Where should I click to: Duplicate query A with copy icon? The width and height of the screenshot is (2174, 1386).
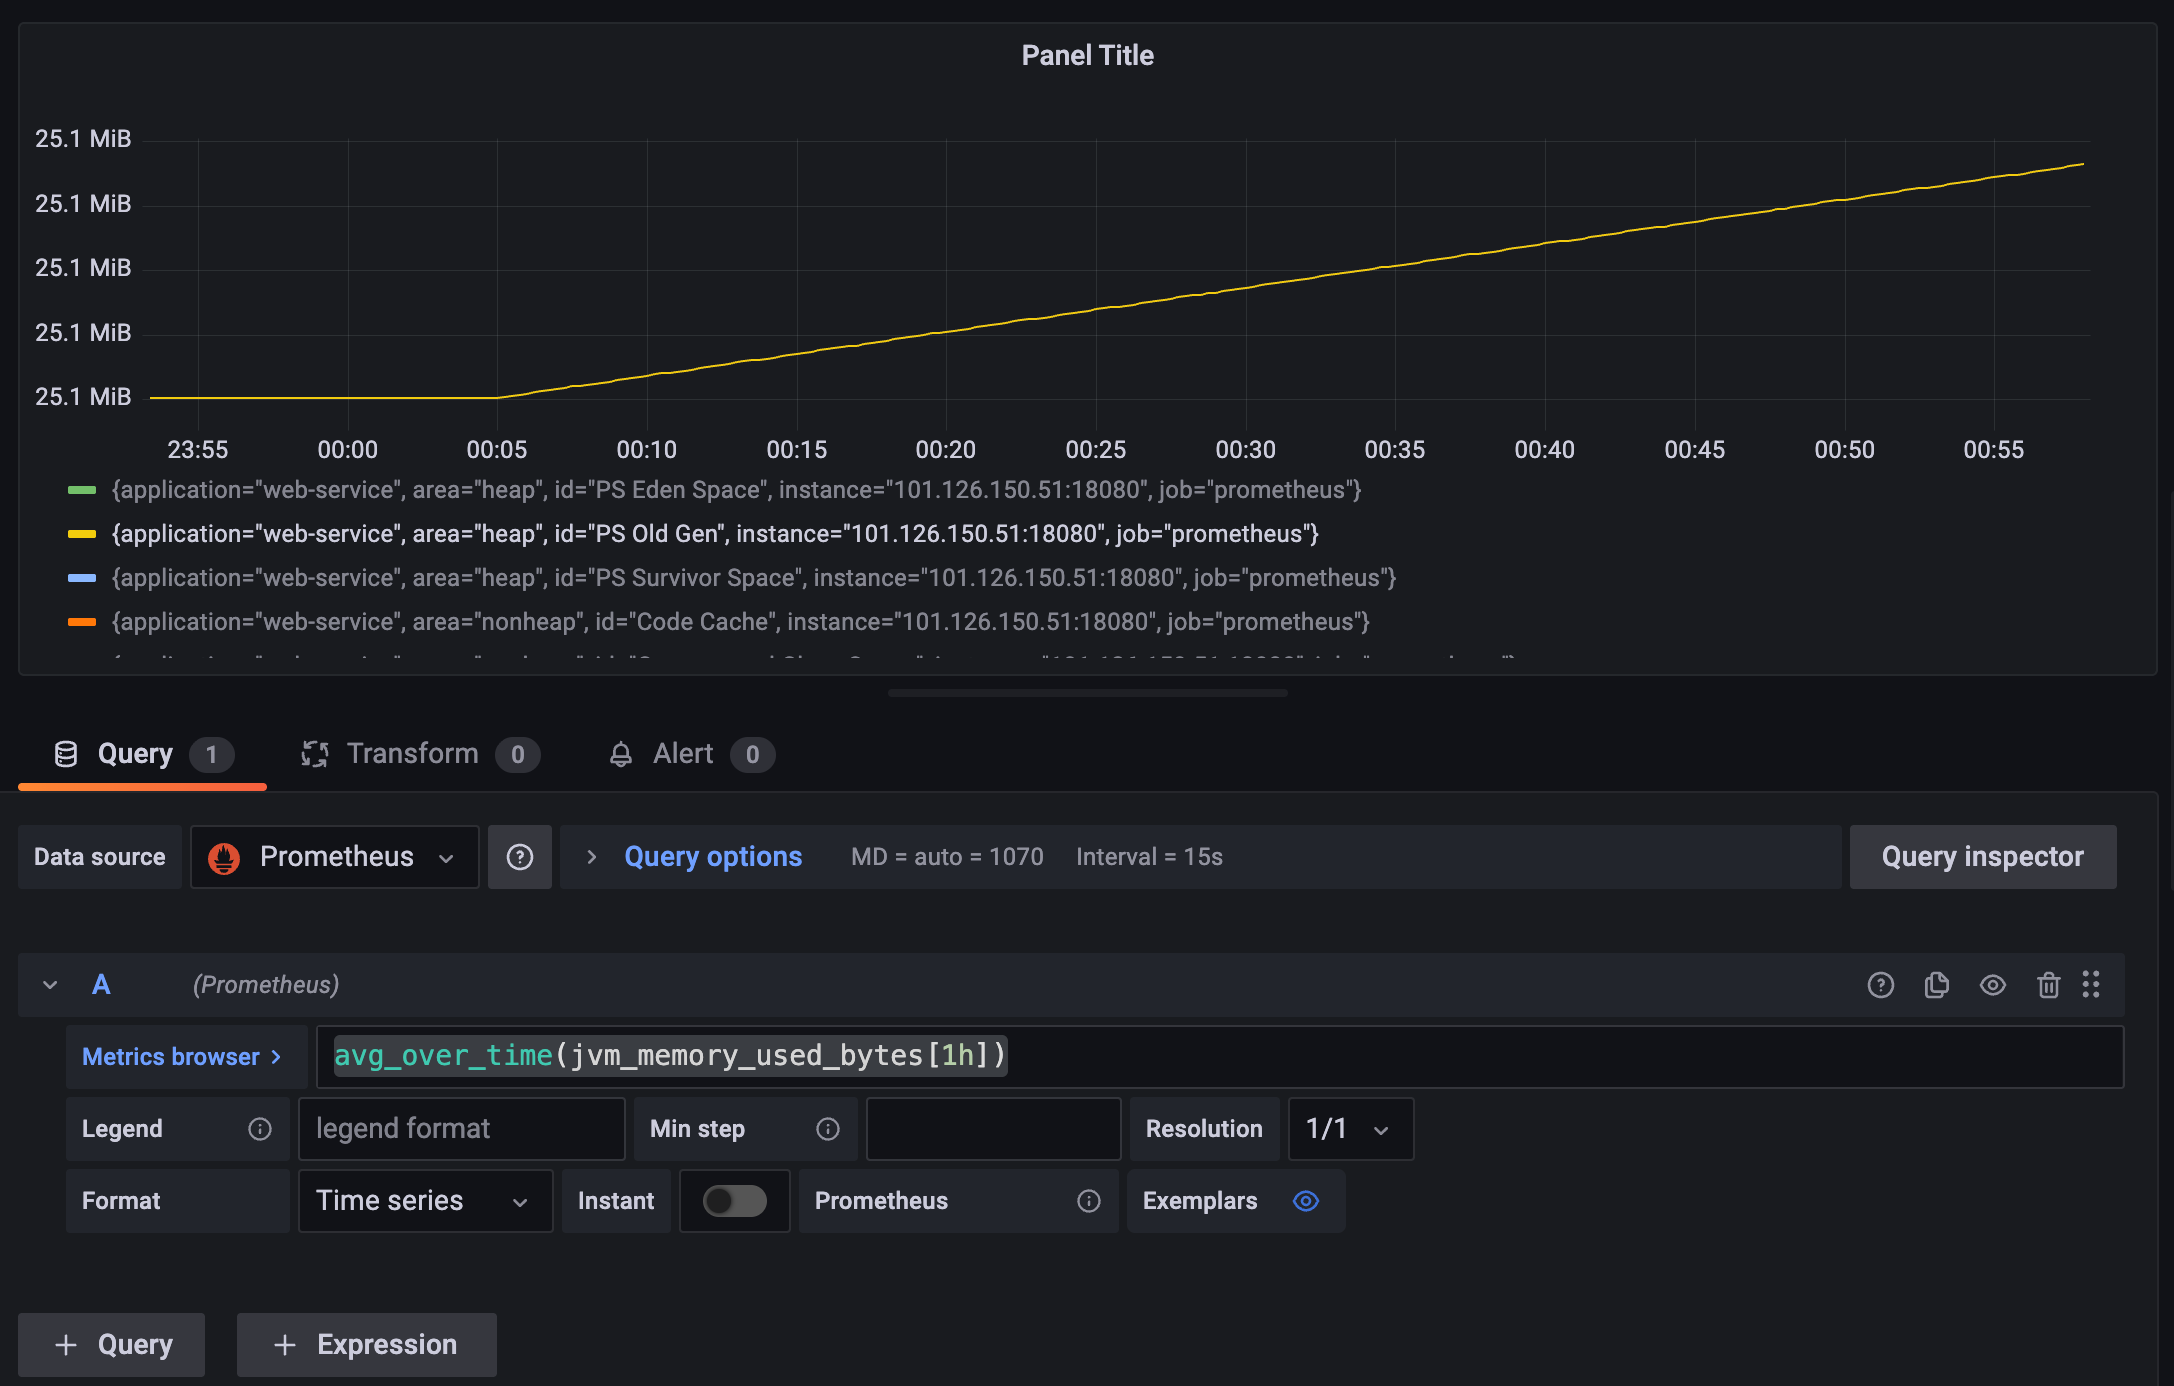pos(1936,985)
